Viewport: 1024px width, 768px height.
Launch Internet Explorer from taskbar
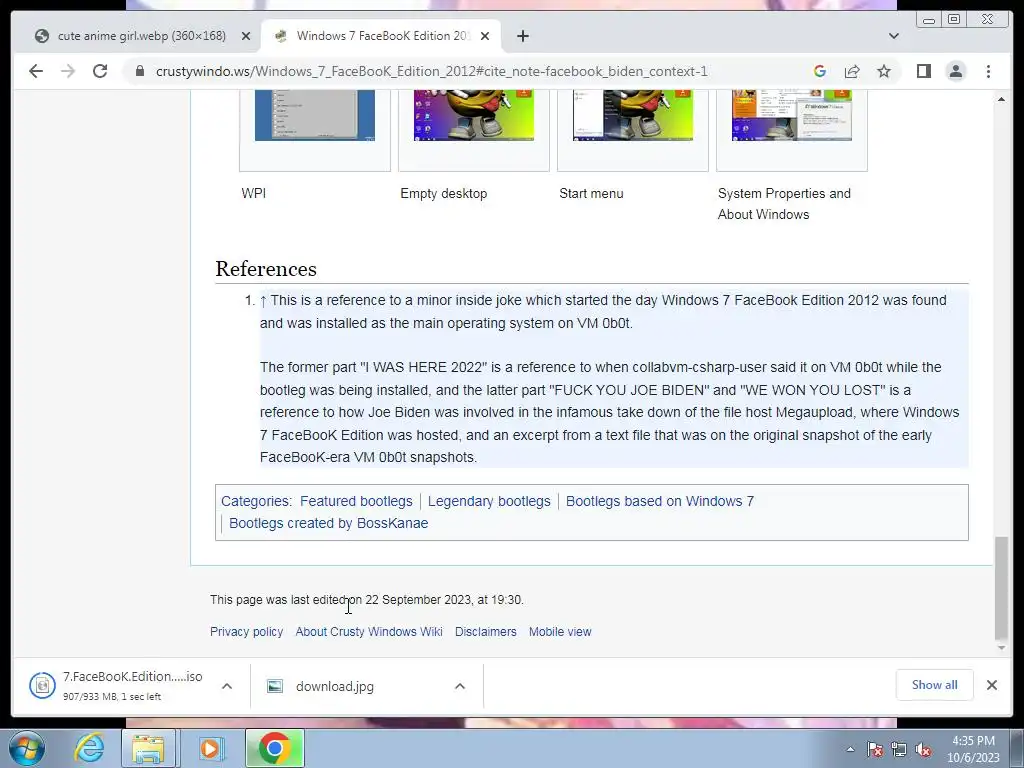pyautogui.click(x=88, y=748)
